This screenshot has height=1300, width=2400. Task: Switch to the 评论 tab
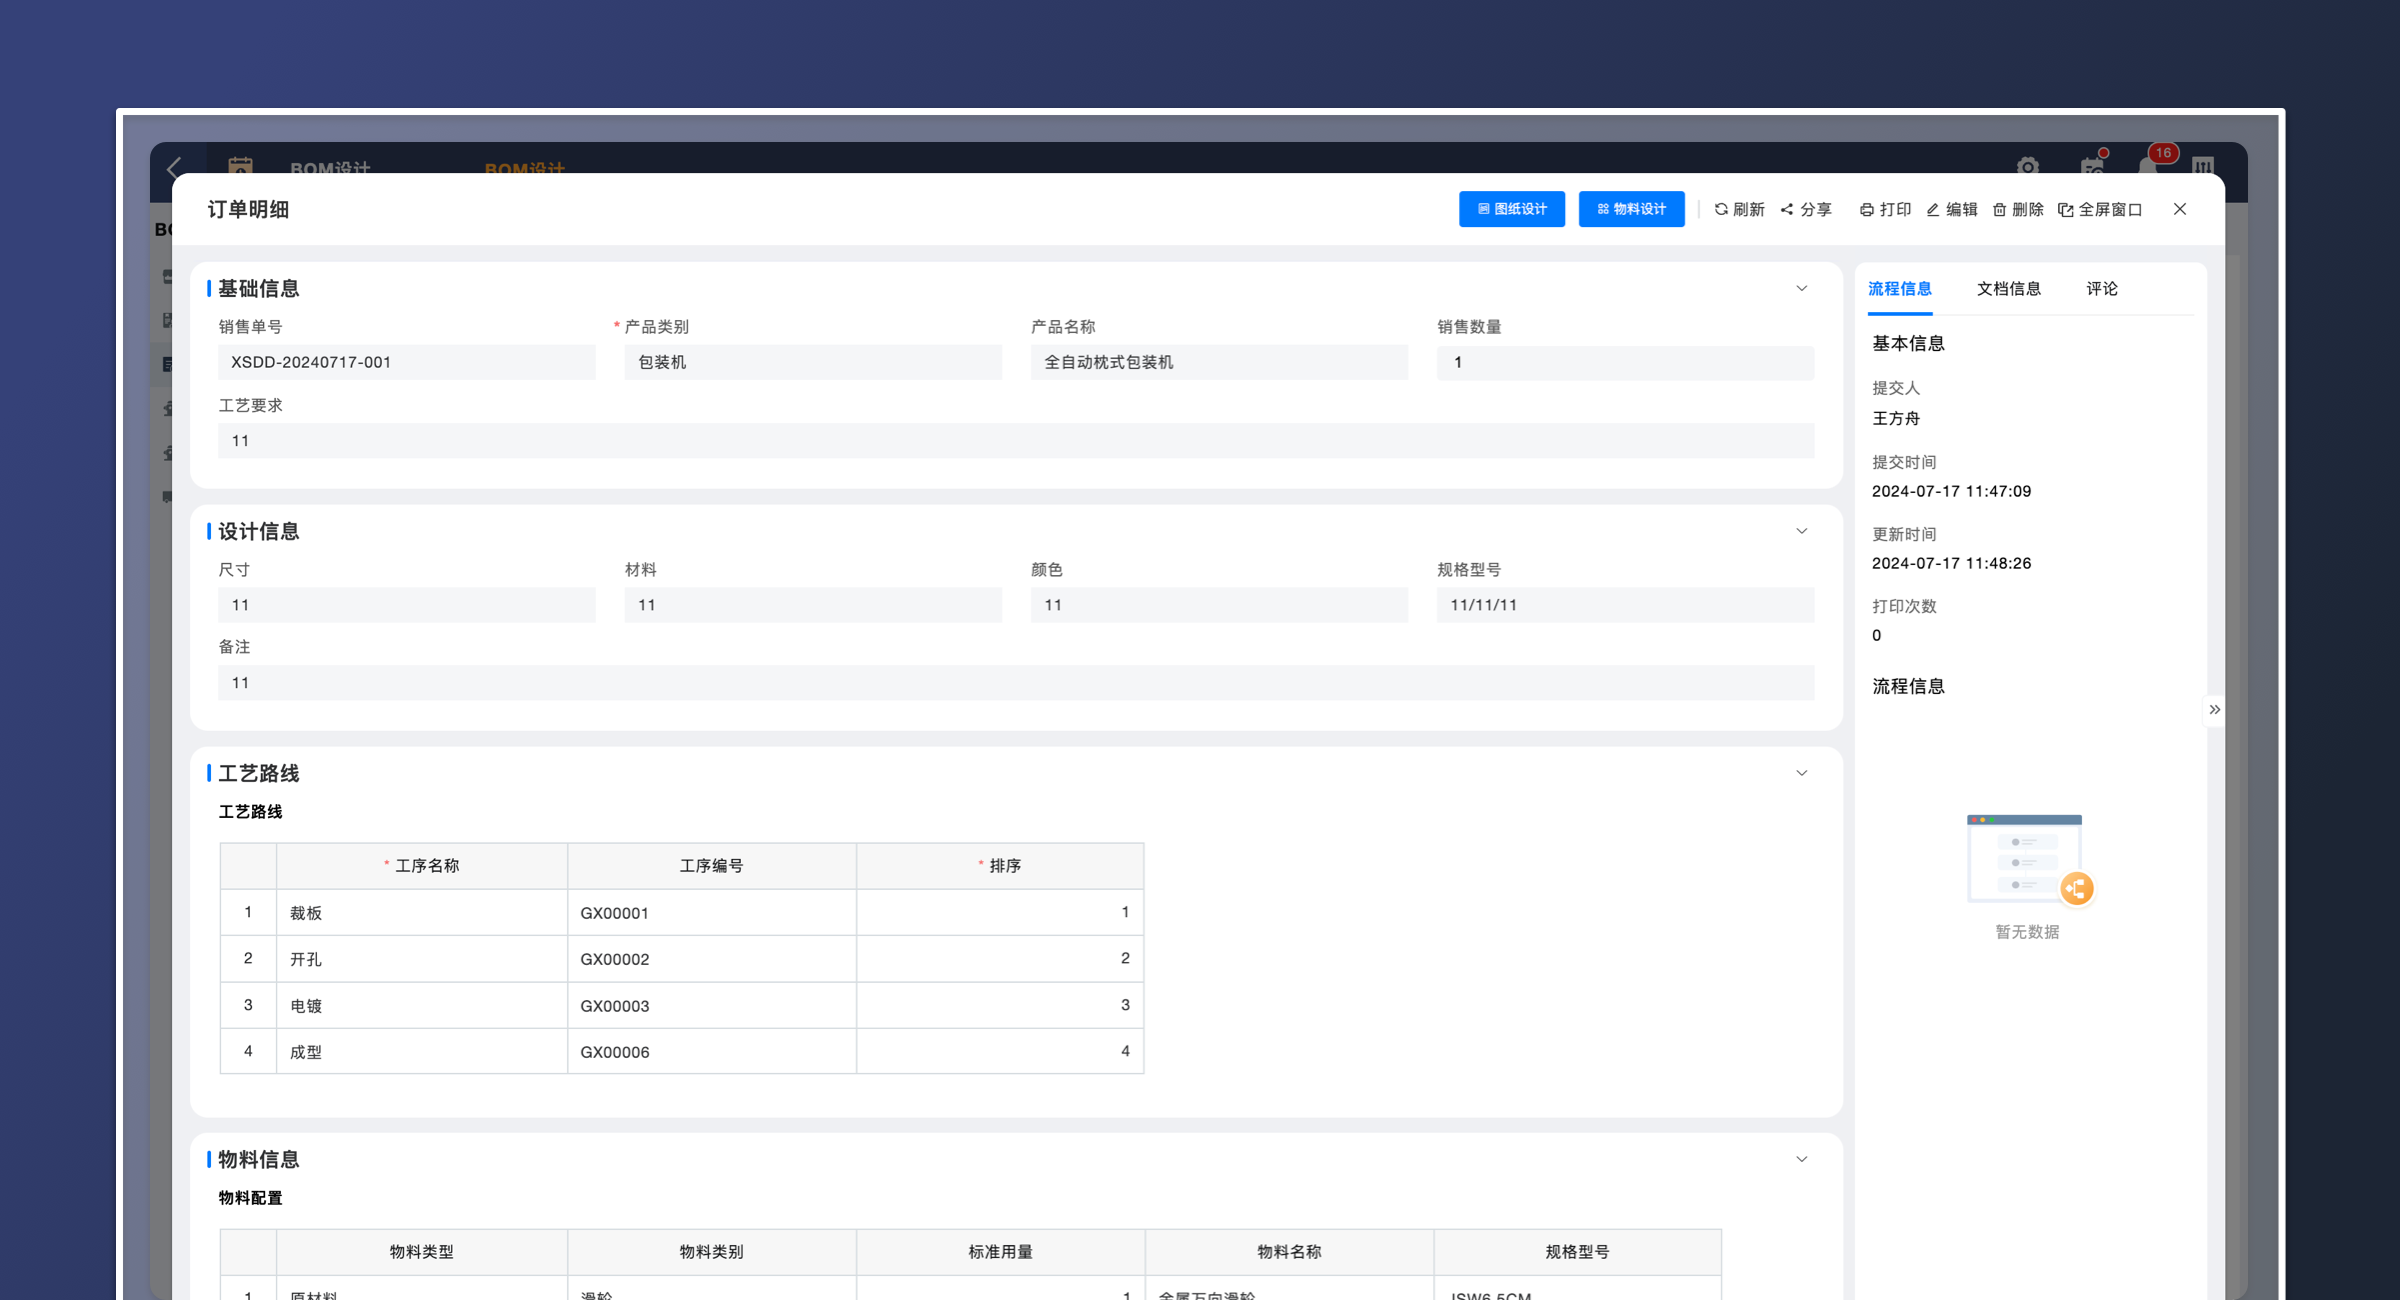[2101, 288]
